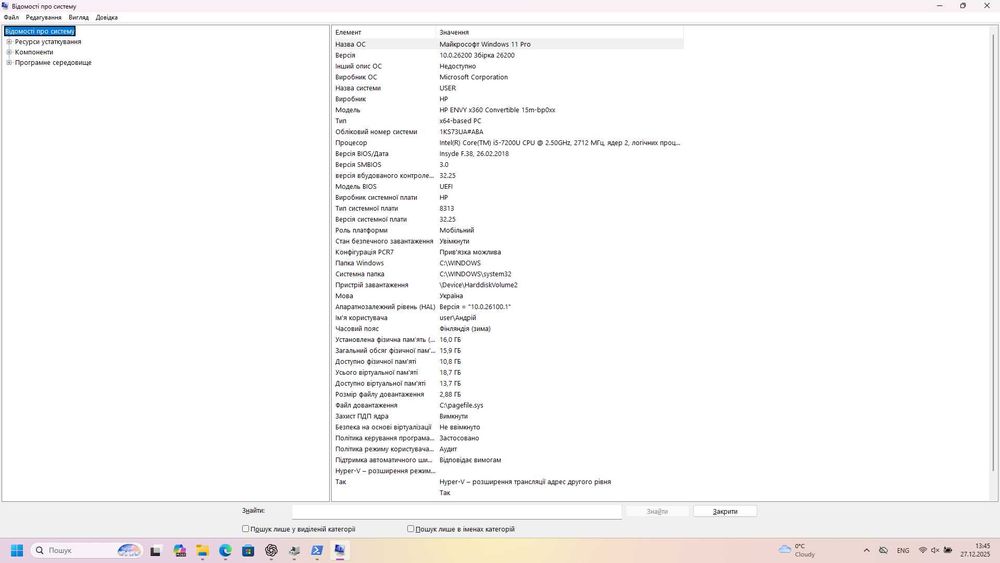This screenshot has width=1000, height=563.
Task: Click System Information title bar icon
Action: pyautogui.click(x=6, y=6)
